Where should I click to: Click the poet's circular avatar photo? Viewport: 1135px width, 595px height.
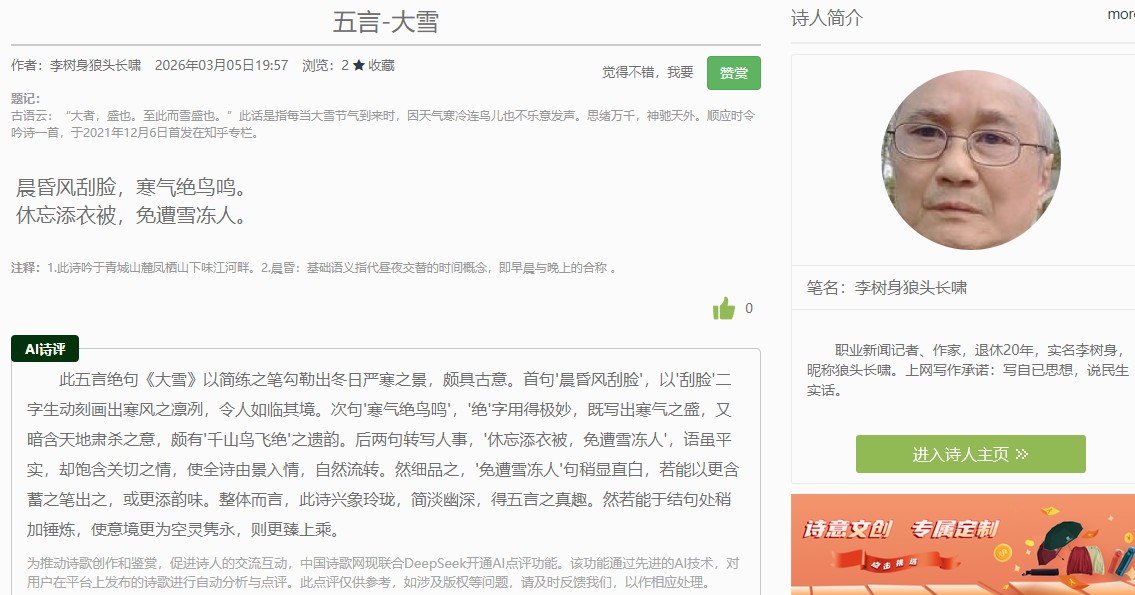coord(970,160)
